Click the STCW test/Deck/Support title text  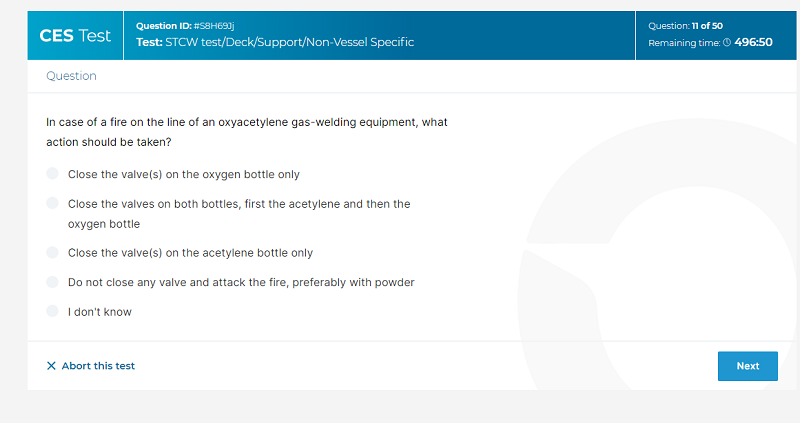(x=275, y=42)
